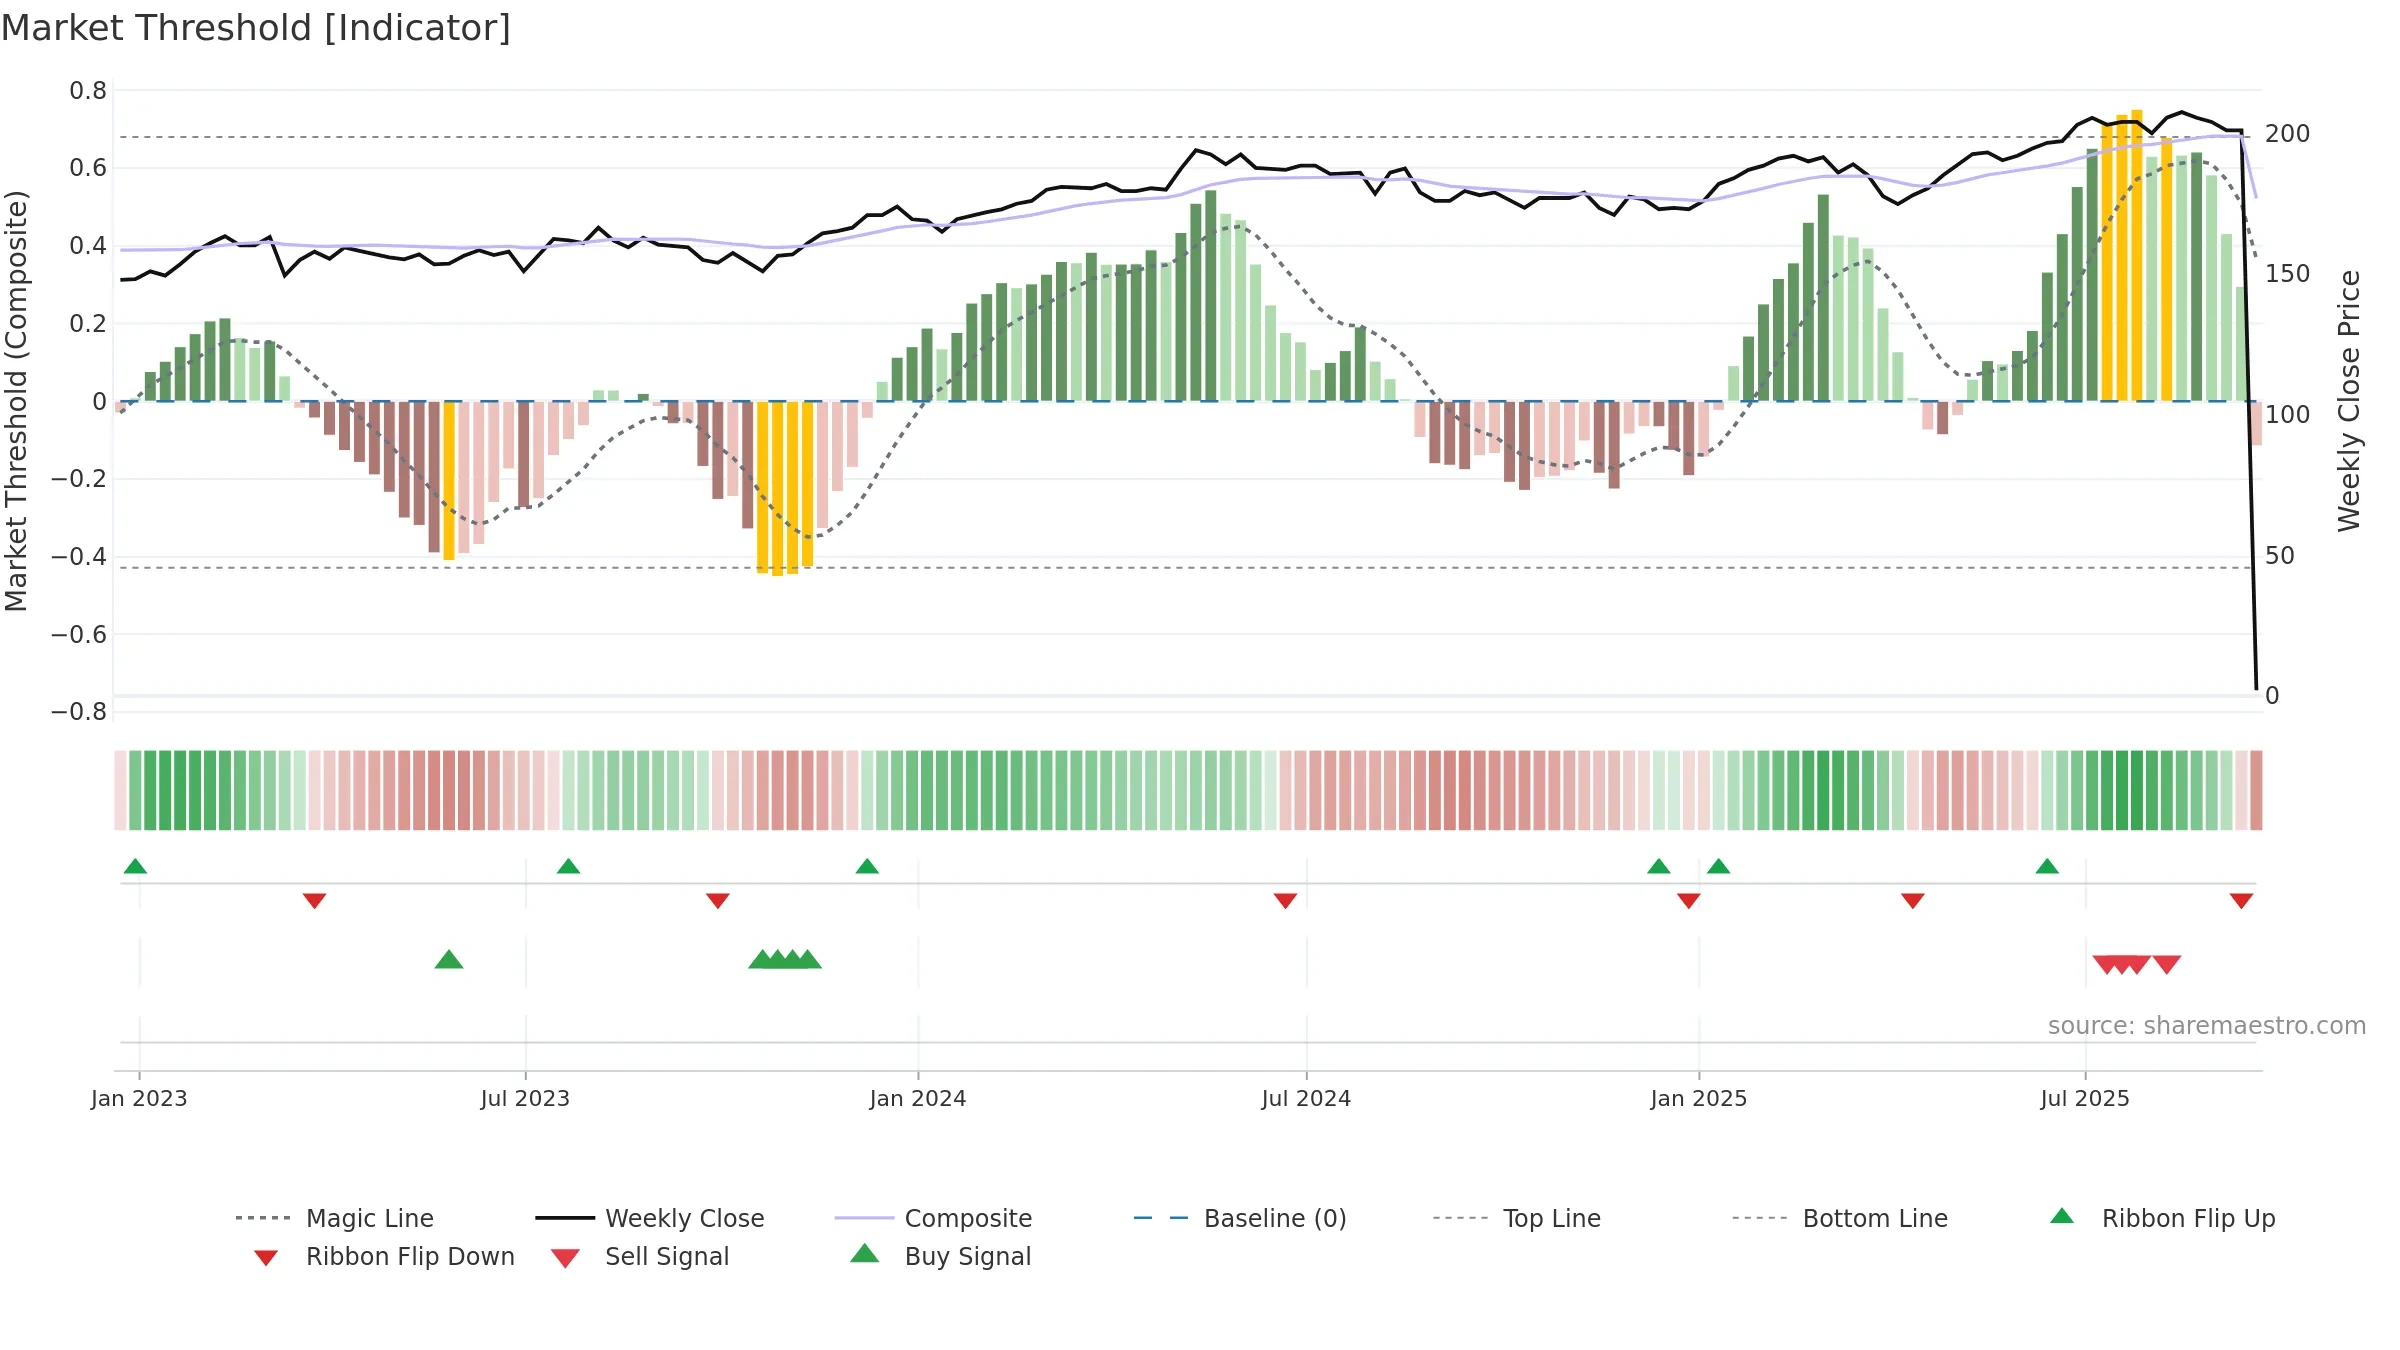The image size is (2400, 1350).
Task: Toggle Top Line legend entry
Action: [x=1516, y=1218]
